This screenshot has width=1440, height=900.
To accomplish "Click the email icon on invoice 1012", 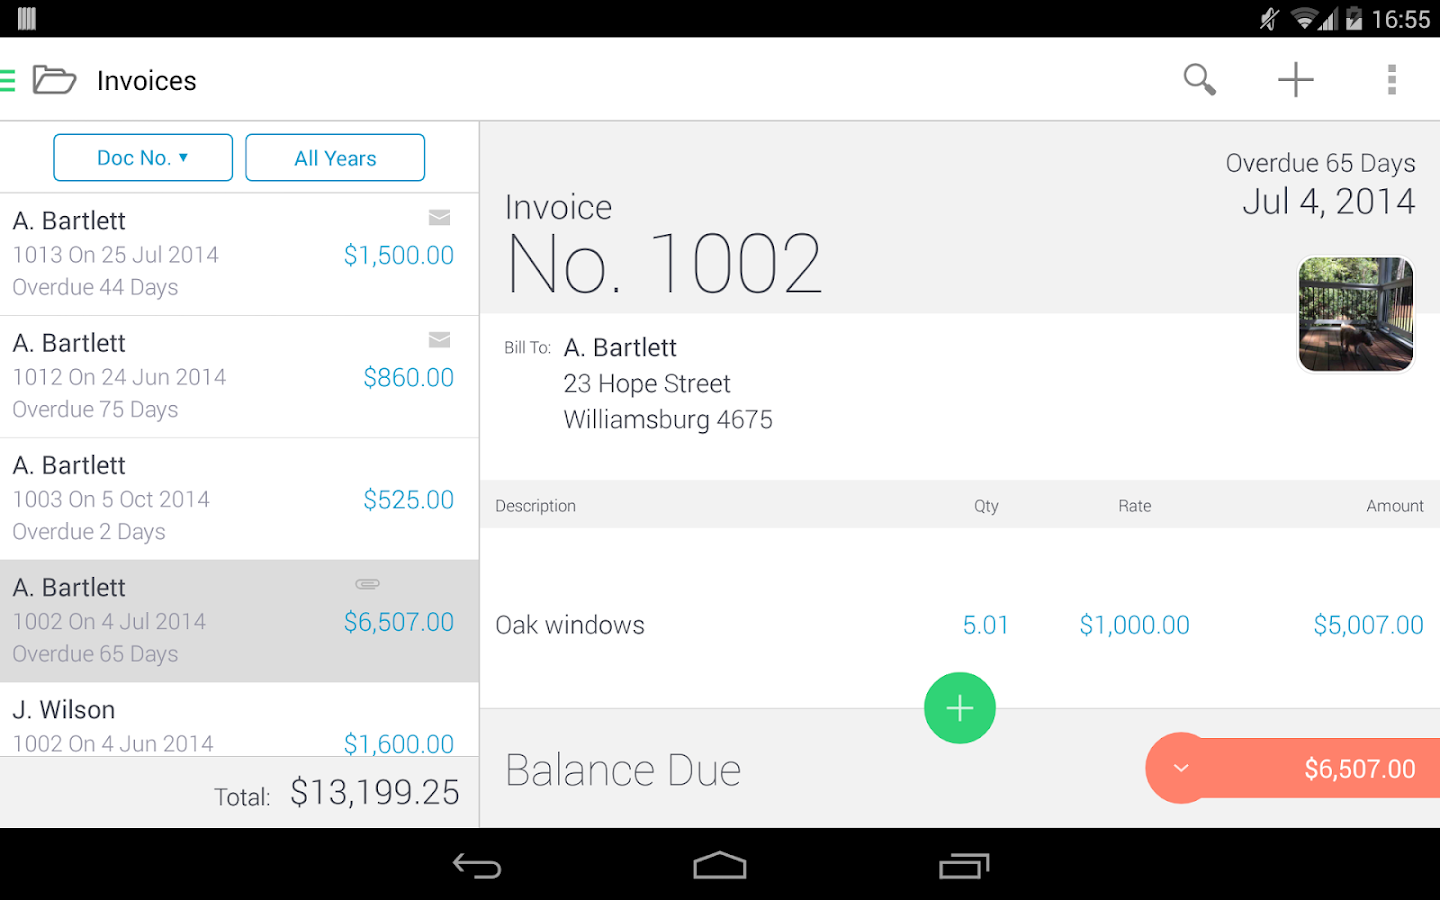I will [440, 340].
